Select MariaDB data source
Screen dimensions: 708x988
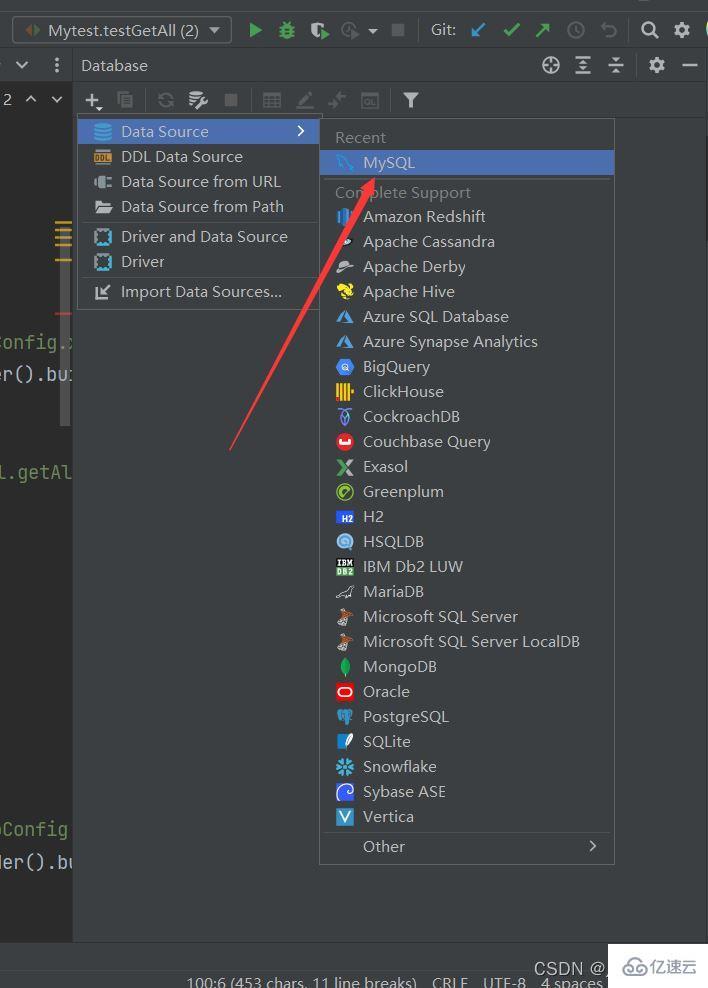tap(467, 592)
